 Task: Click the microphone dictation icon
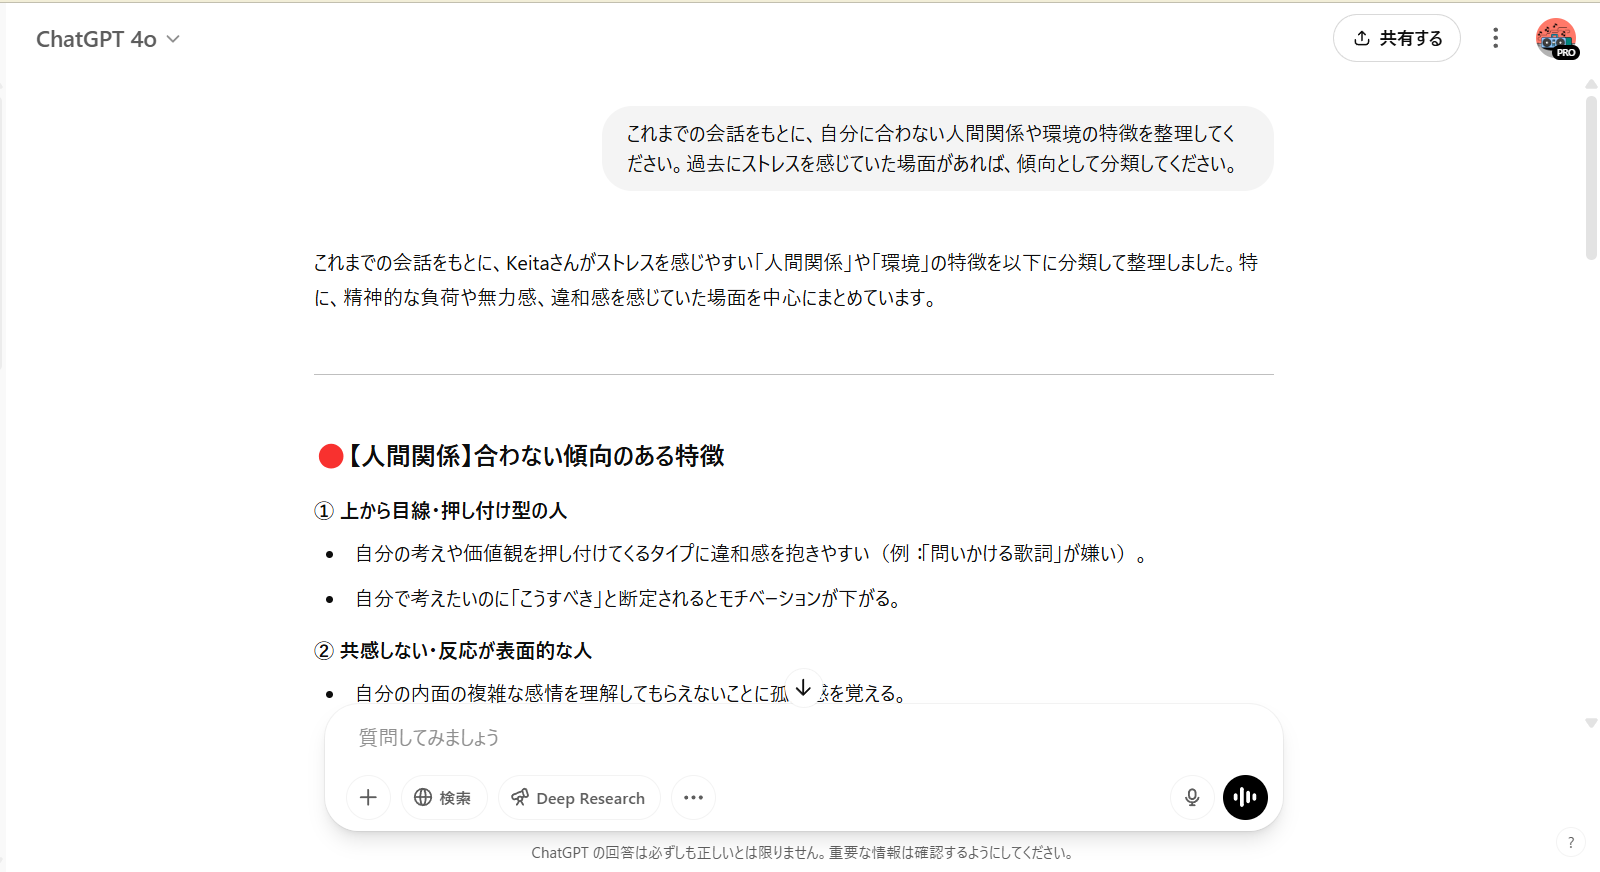(1192, 797)
